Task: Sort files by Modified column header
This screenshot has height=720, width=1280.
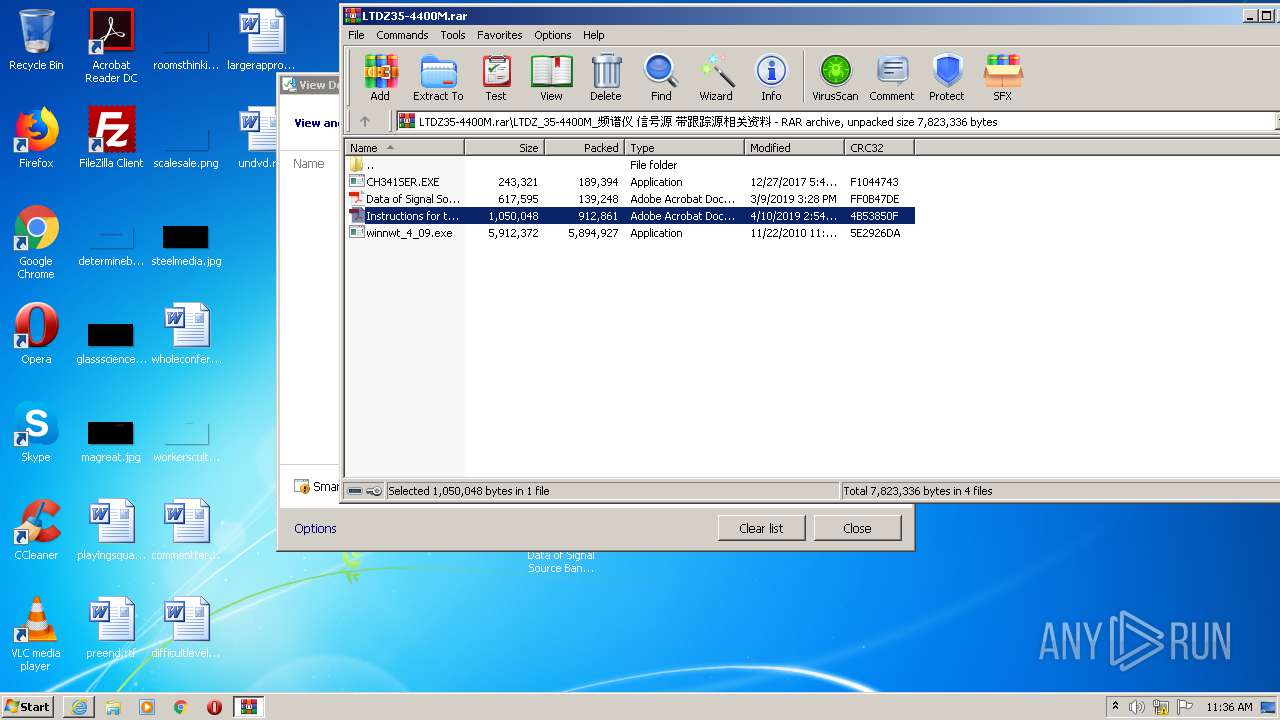Action: pyautogui.click(x=795, y=147)
